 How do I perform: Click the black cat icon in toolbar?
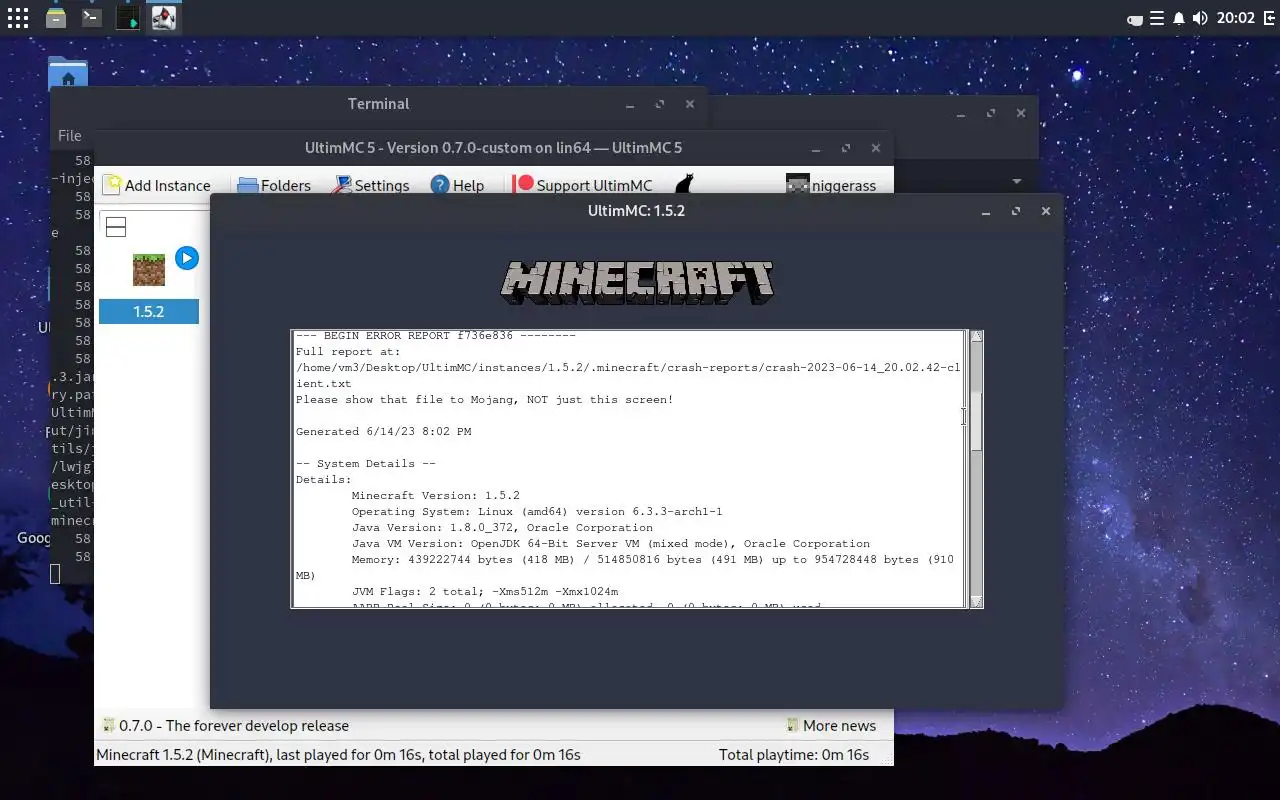click(685, 185)
